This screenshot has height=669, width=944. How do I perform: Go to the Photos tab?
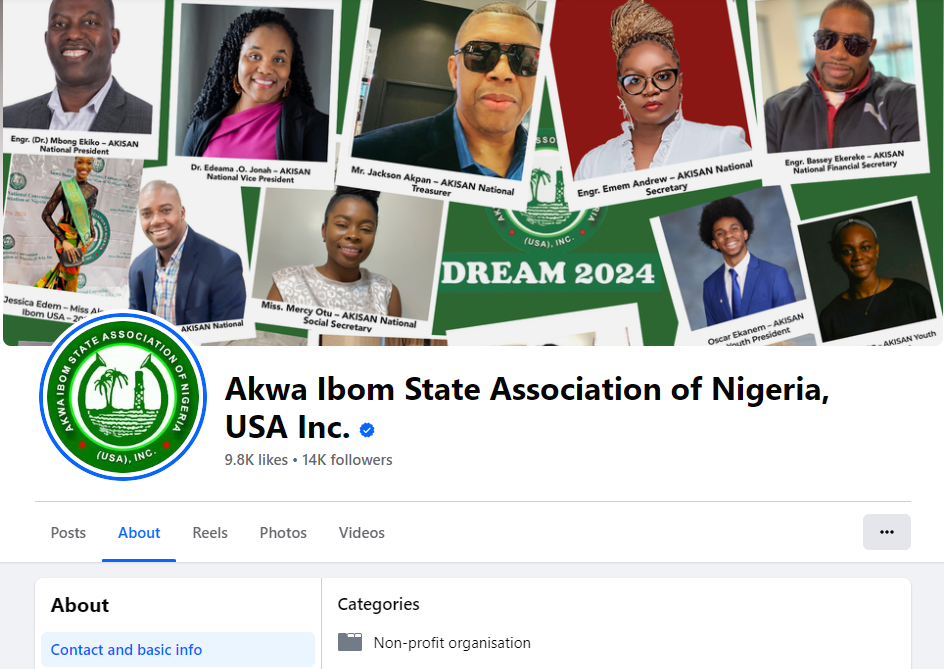click(283, 533)
